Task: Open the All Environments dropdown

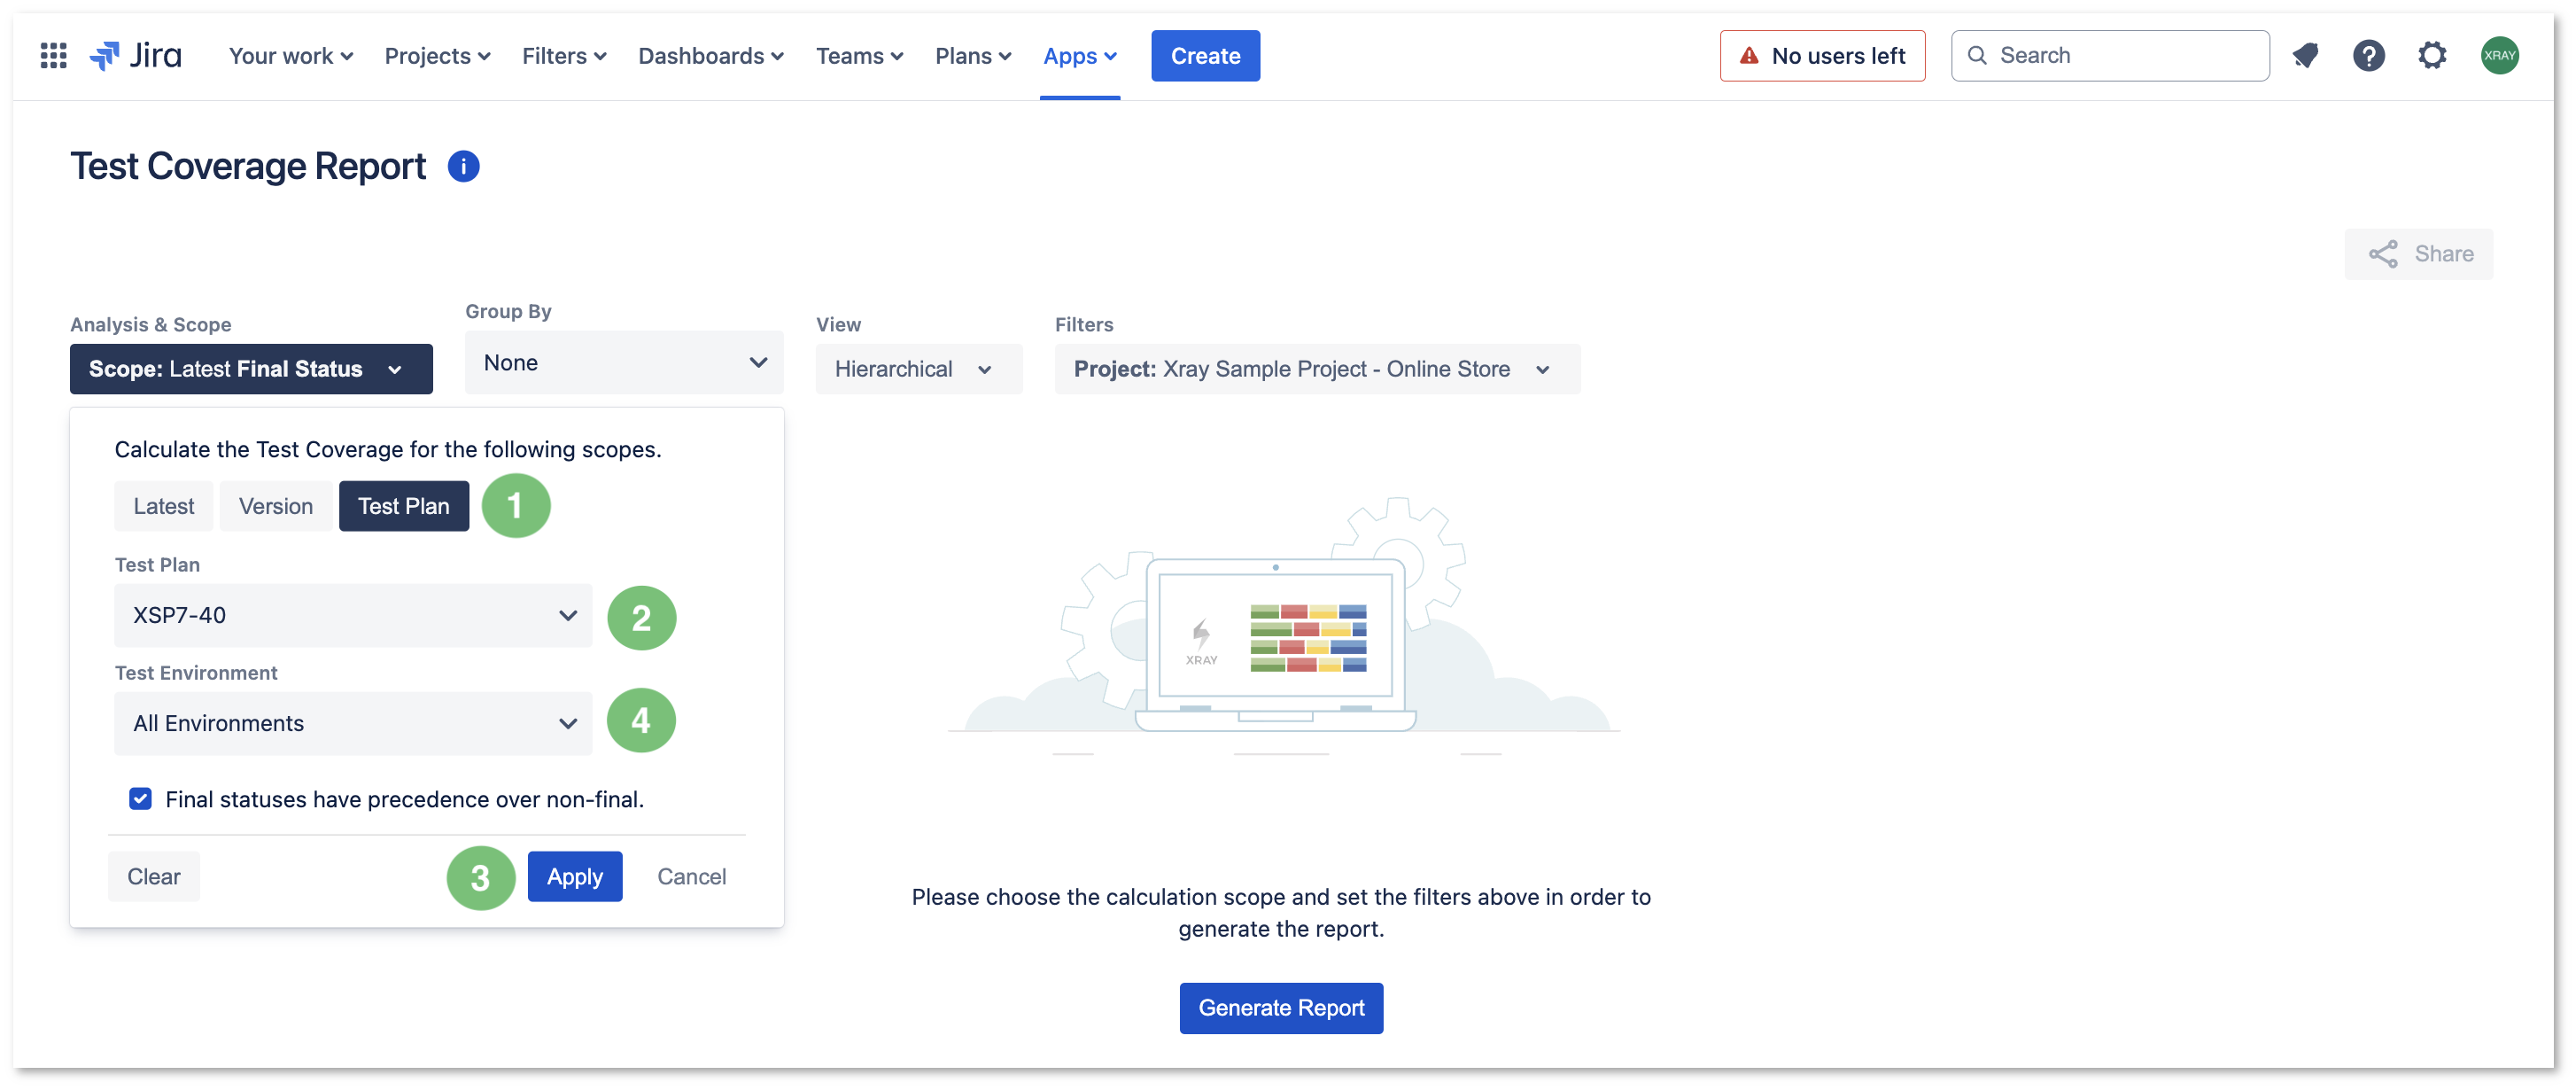Action: tap(353, 723)
